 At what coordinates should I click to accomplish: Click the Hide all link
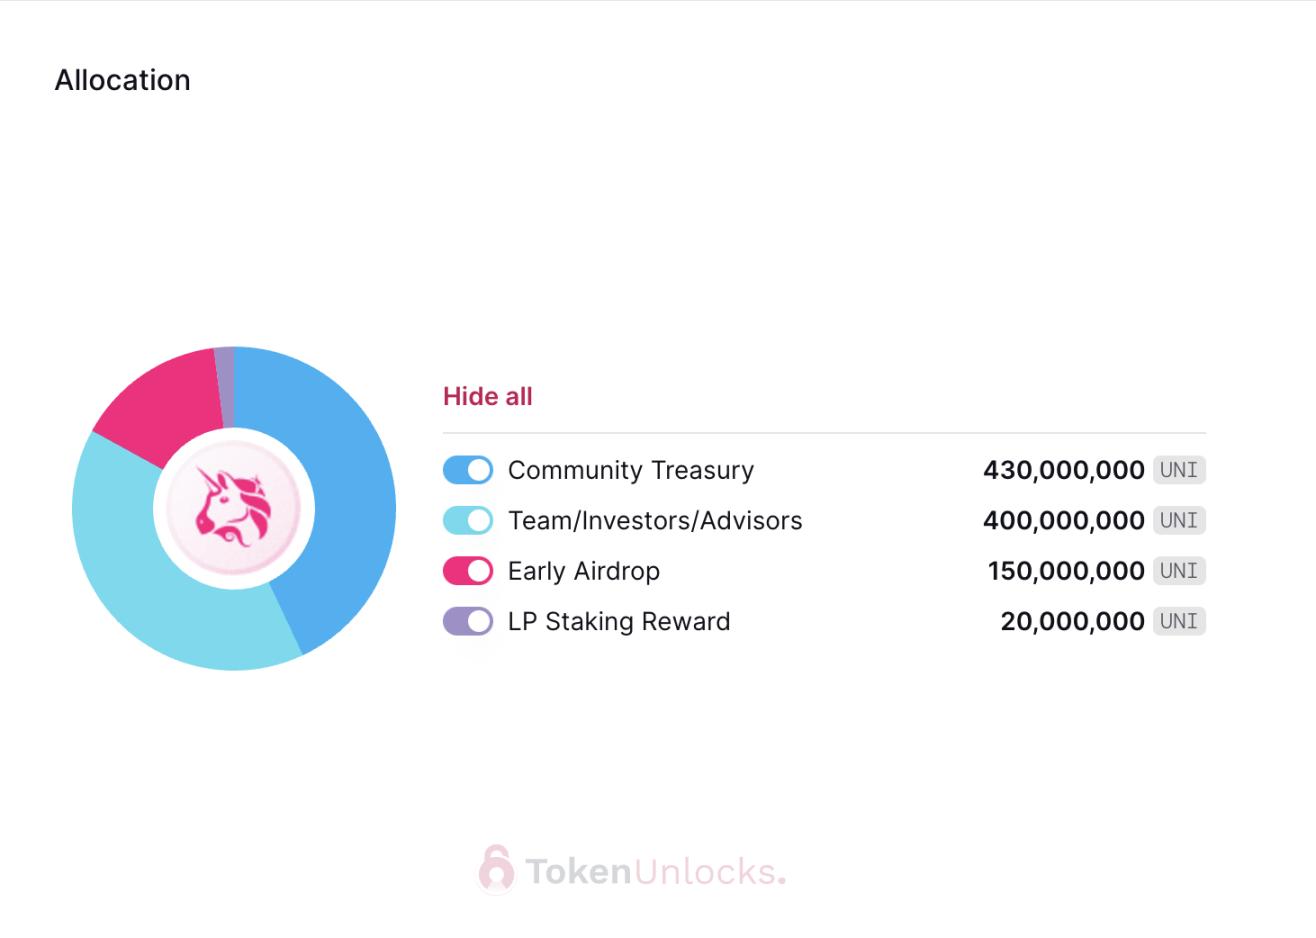pyautogui.click(x=488, y=396)
